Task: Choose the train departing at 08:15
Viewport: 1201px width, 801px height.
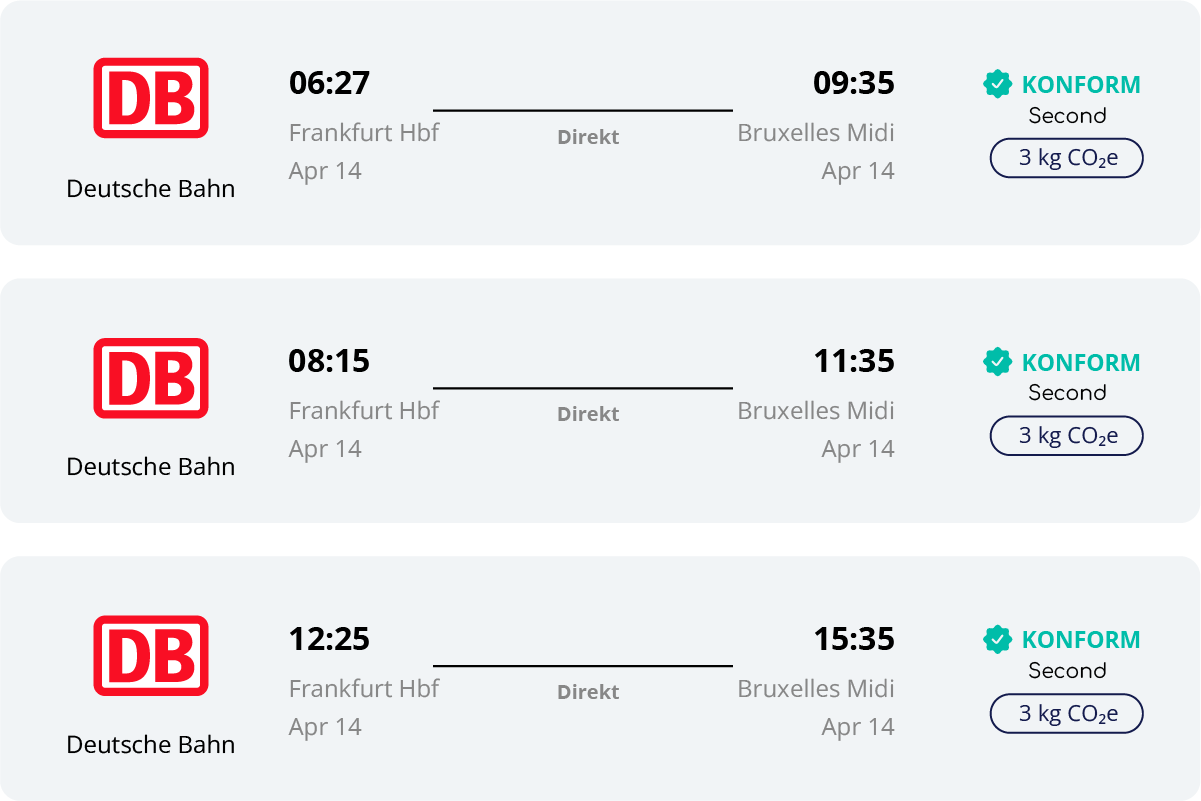Action: 600,400
